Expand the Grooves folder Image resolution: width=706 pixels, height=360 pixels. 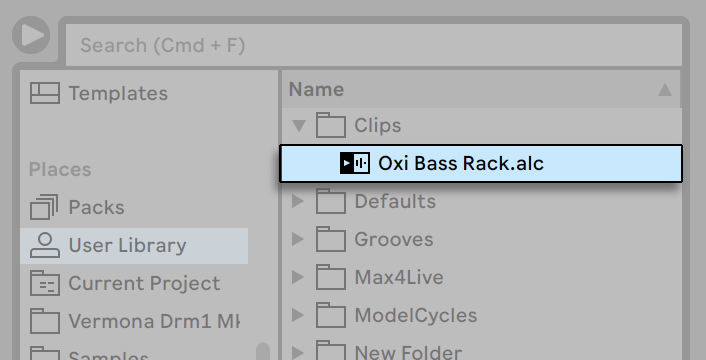point(298,239)
